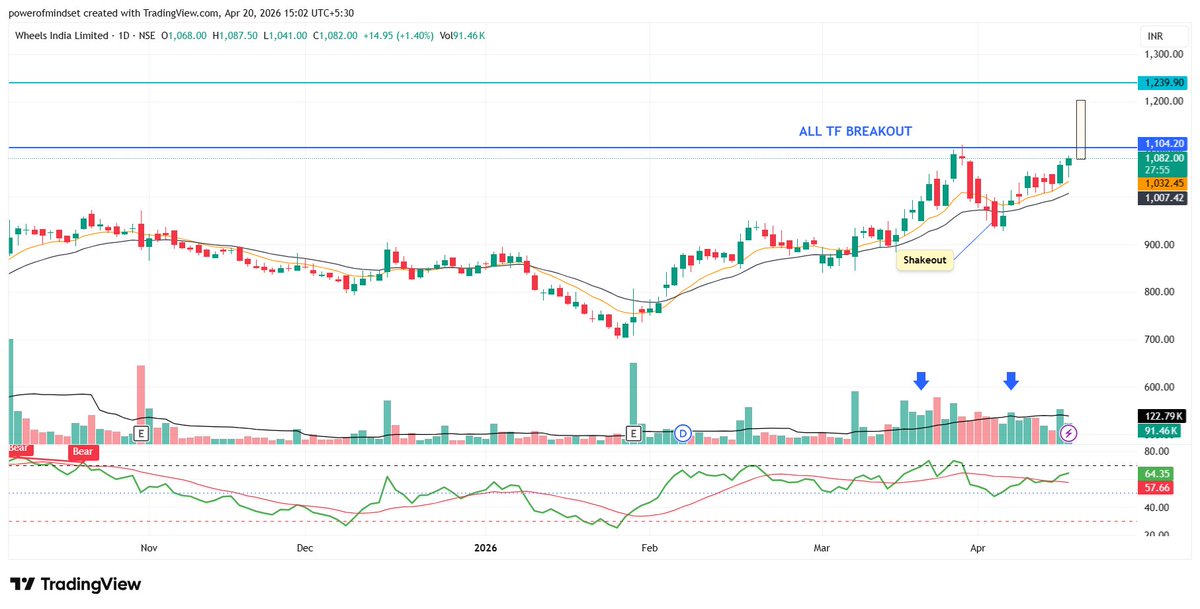Click the Apr date axis label

point(977,548)
